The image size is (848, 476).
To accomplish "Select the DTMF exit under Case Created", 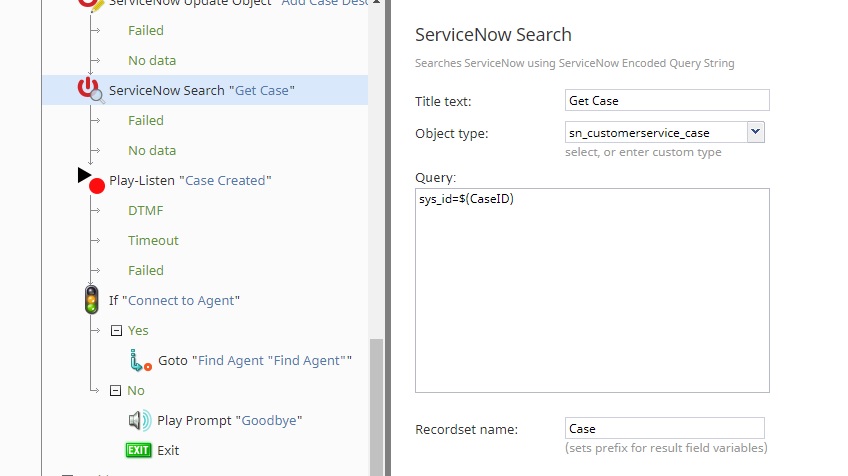I will [145, 210].
